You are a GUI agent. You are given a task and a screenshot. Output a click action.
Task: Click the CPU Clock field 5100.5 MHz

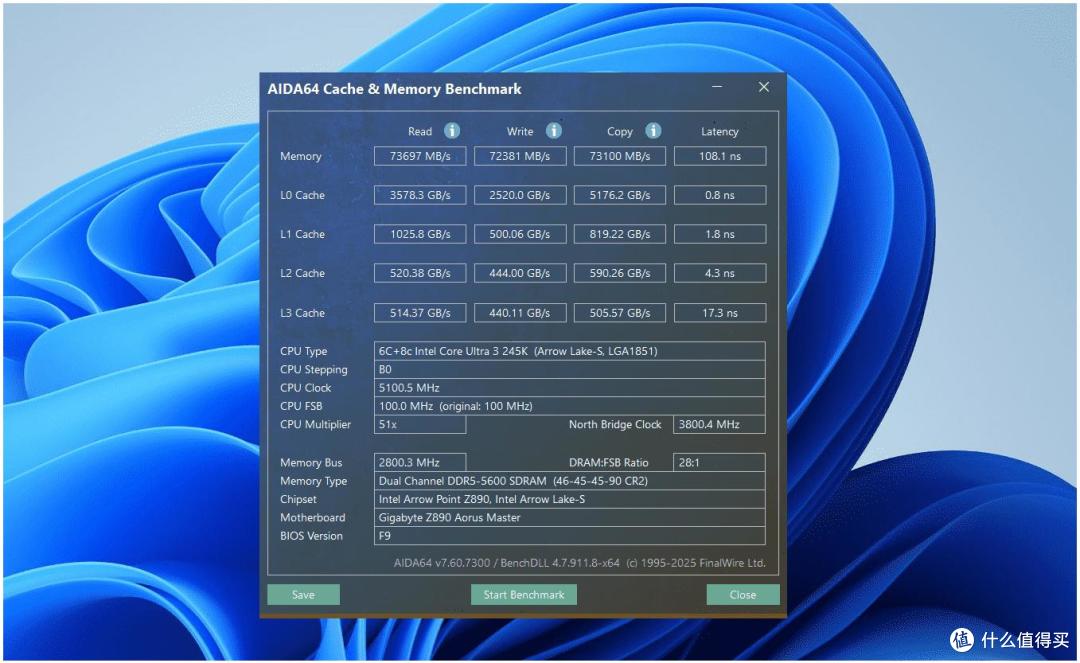[x=570, y=388]
